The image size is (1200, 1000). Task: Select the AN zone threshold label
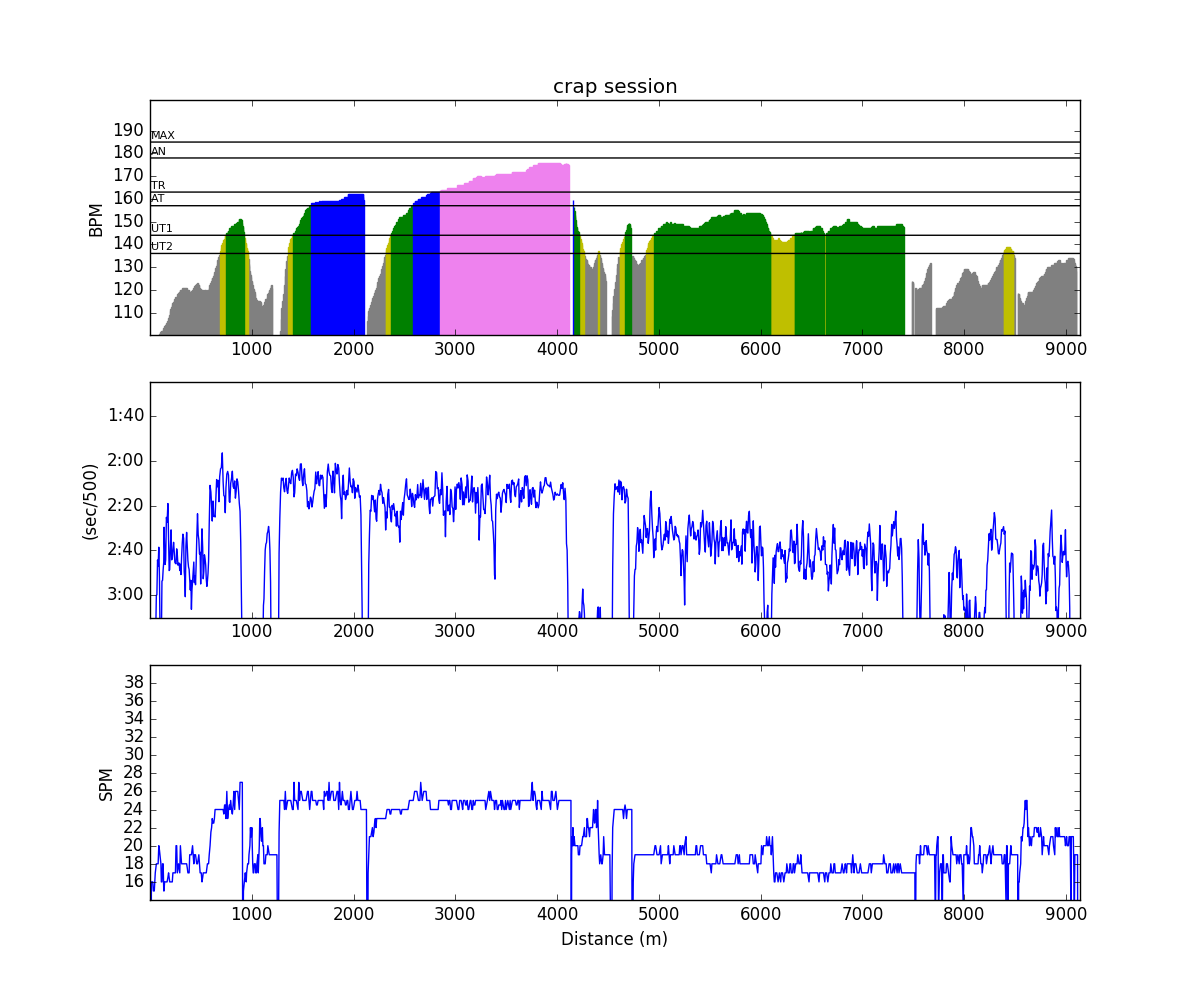pyautogui.click(x=159, y=151)
